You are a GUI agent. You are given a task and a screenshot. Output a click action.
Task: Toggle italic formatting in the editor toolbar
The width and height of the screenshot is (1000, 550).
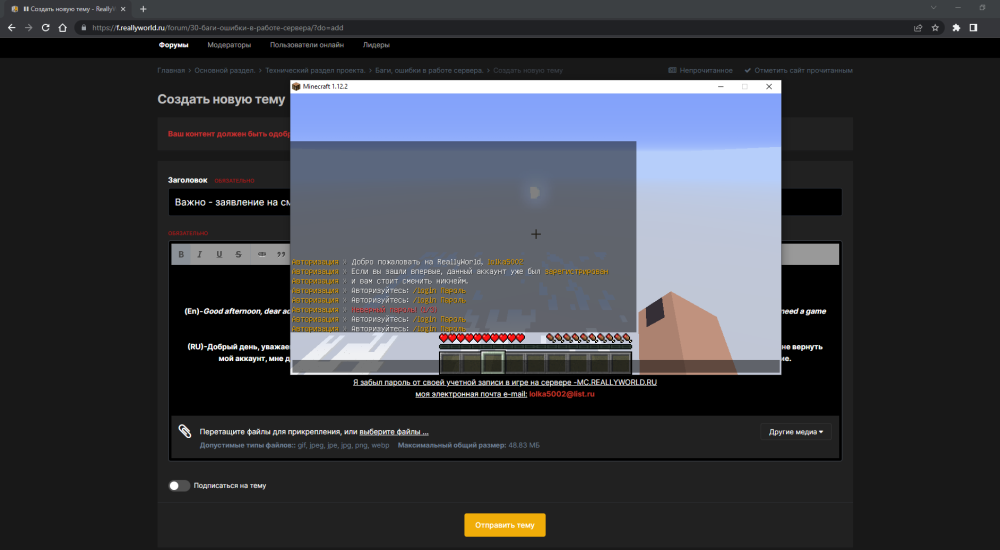[200, 254]
